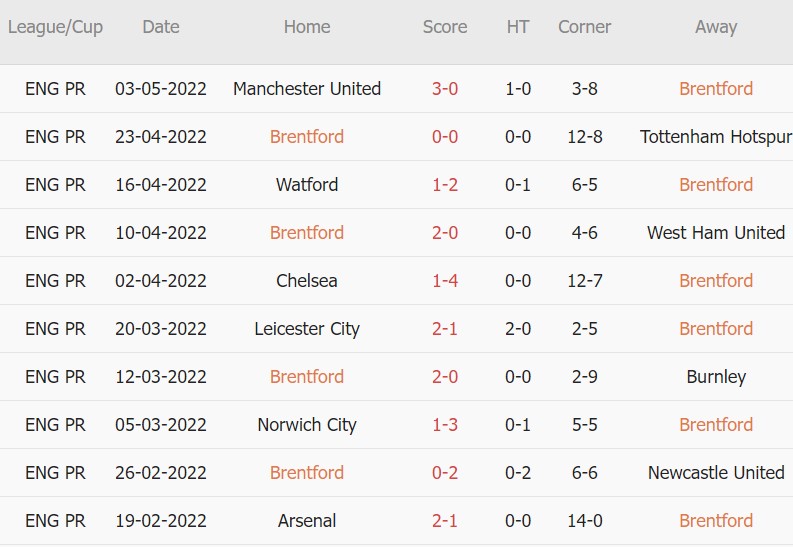The image size is (793, 547).
Task: Click the Score column header
Action: [445, 28]
